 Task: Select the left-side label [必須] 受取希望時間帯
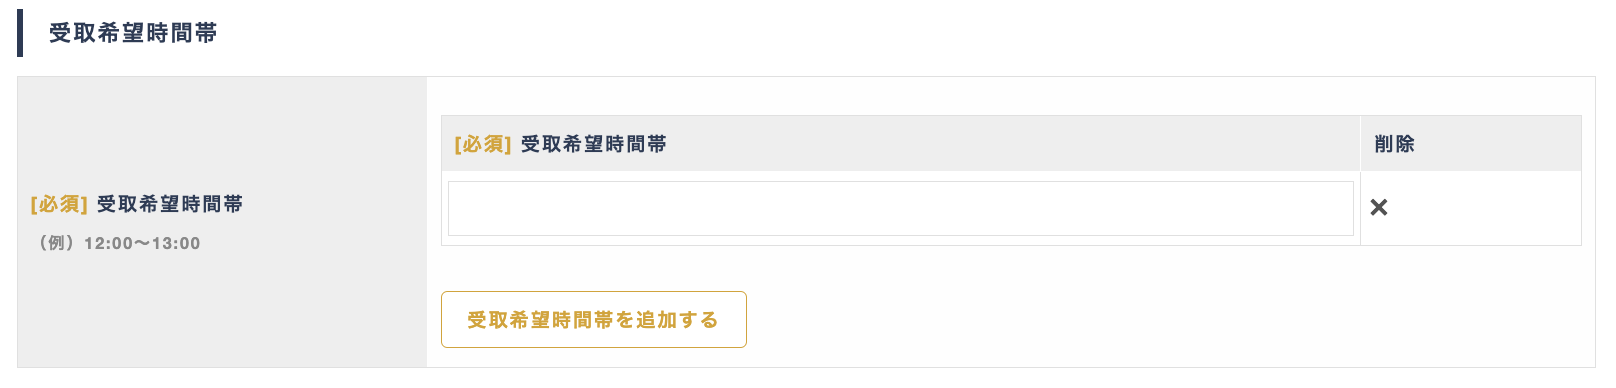click(x=137, y=204)
